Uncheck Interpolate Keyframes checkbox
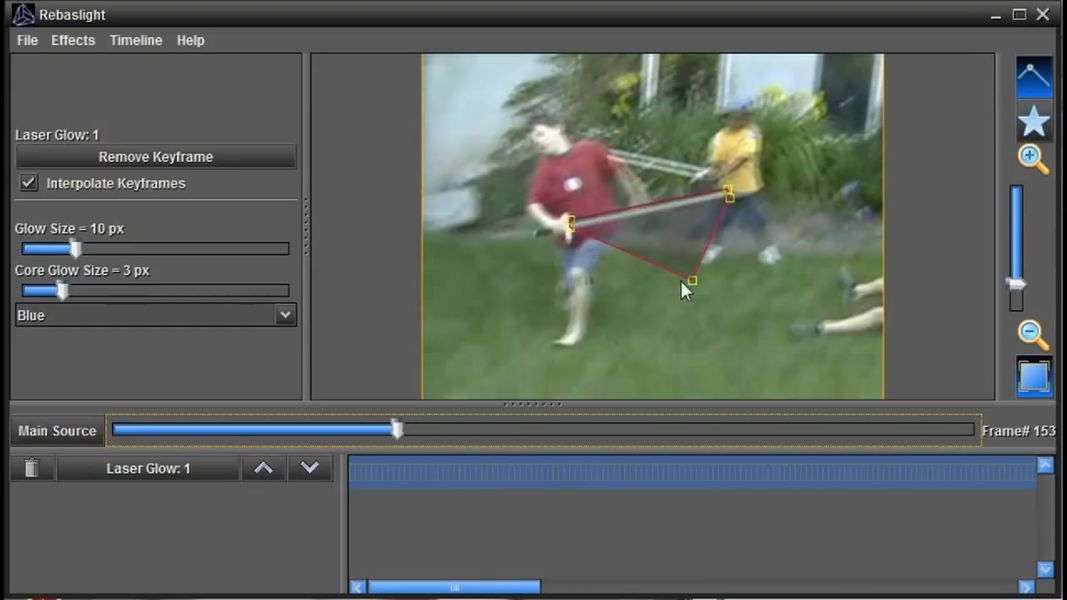1067x600 pixels. [x=29, y=183]
